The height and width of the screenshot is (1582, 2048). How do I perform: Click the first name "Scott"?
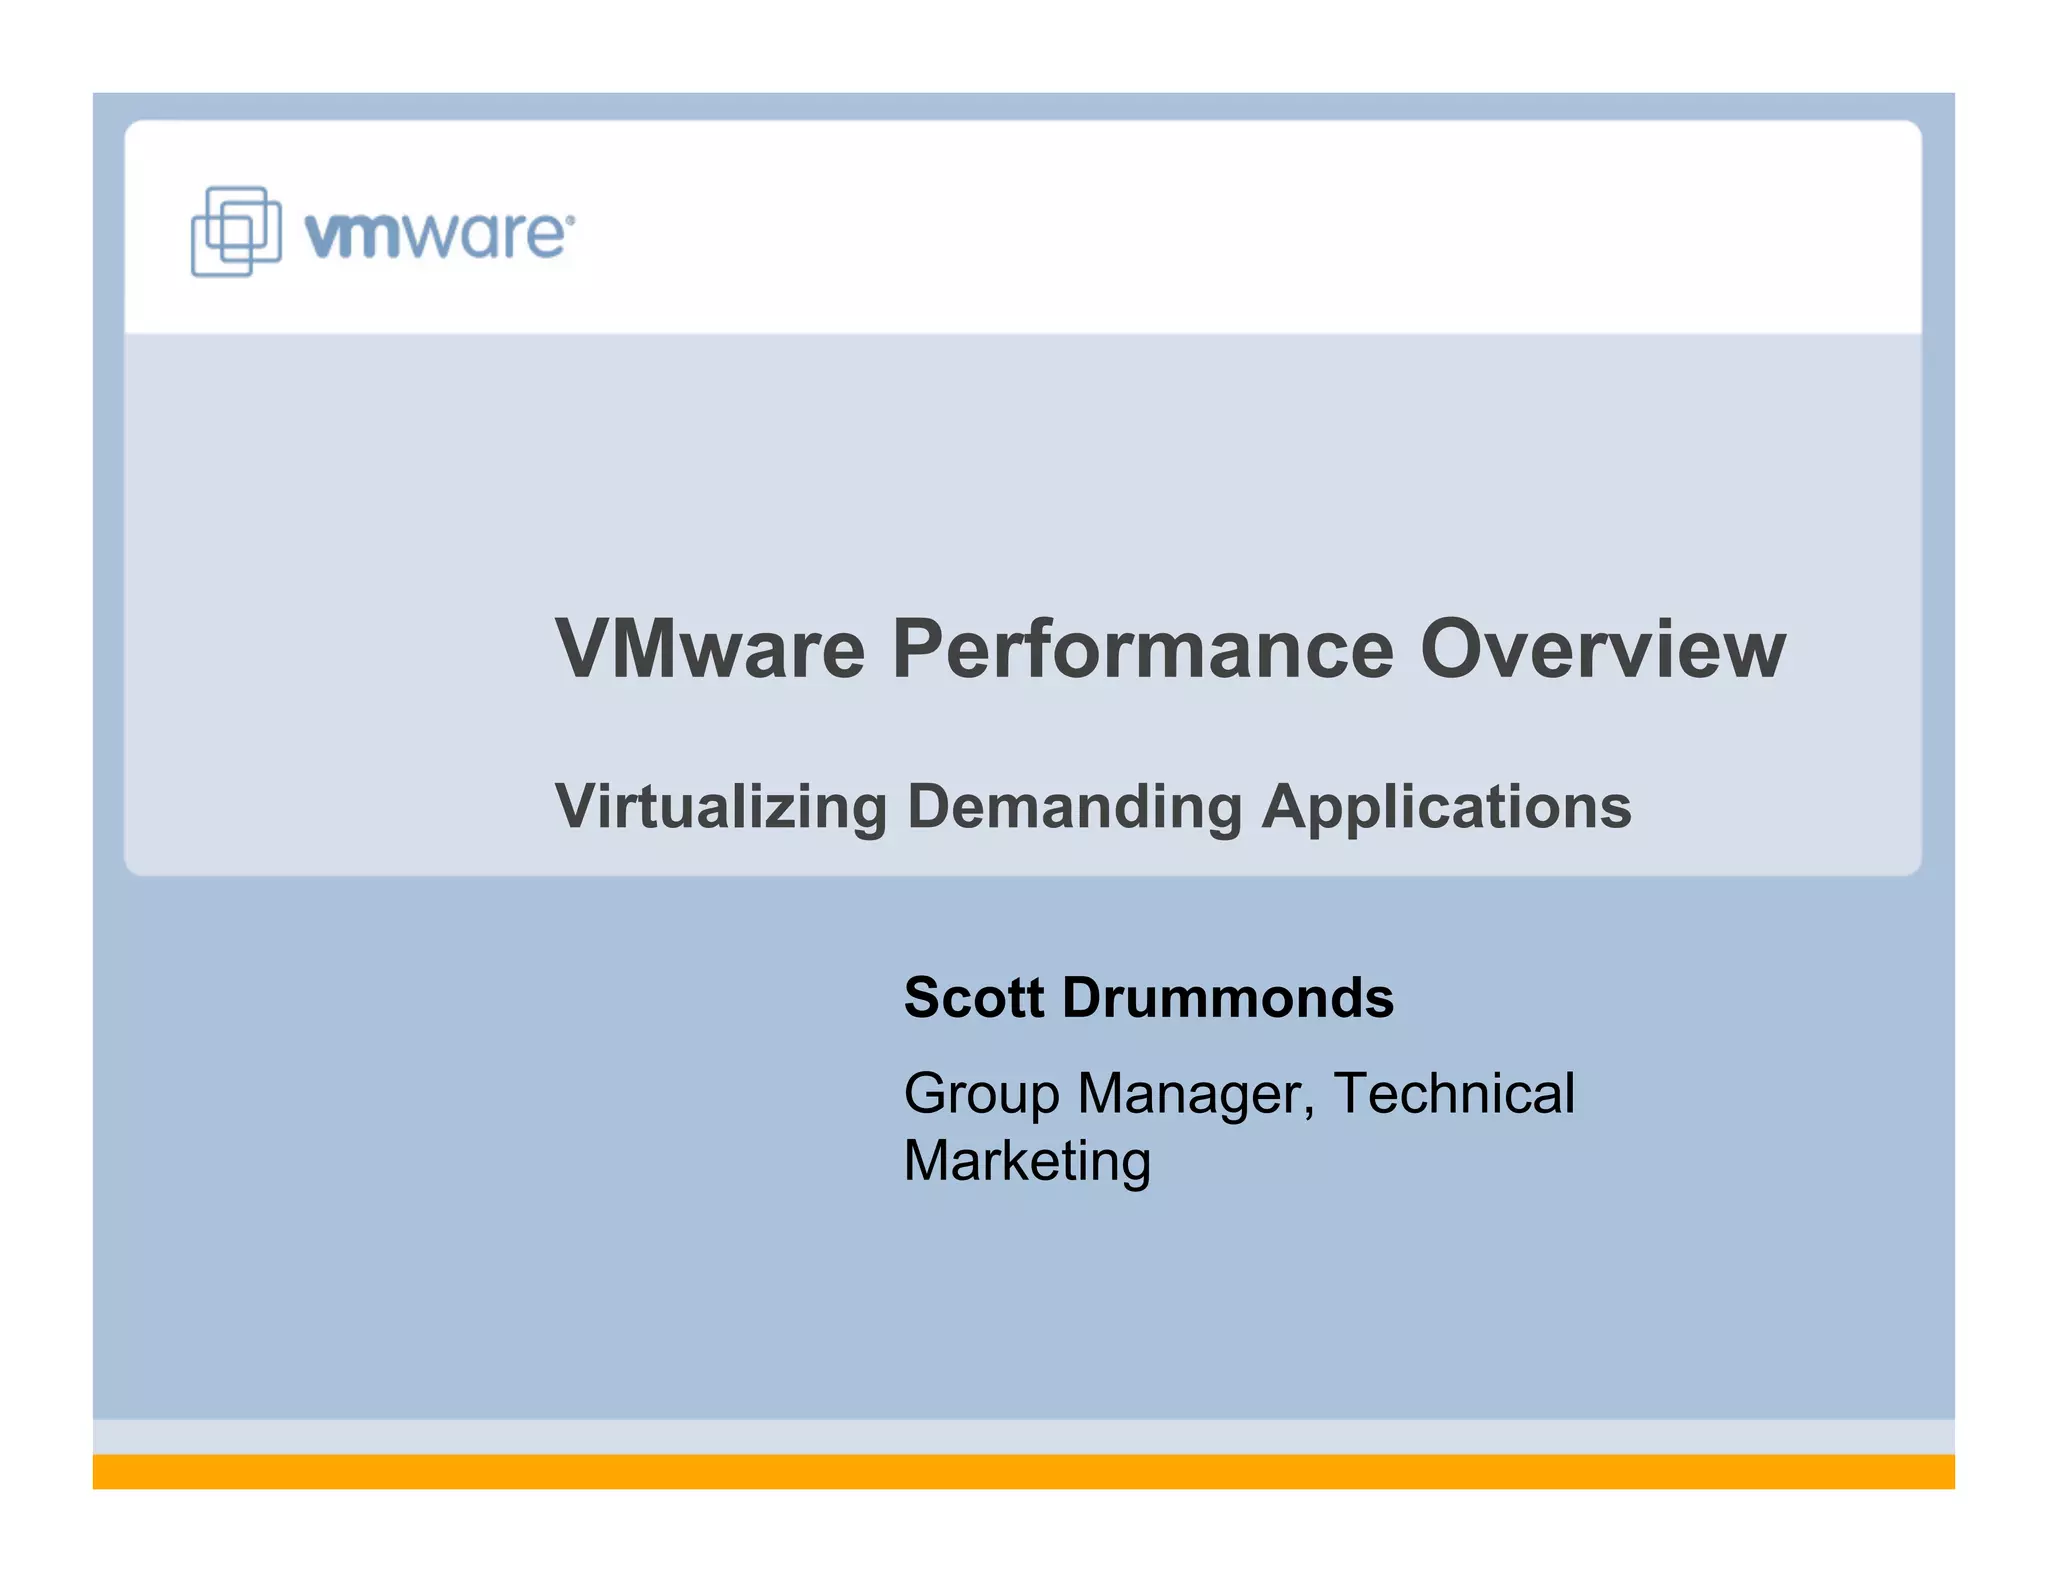(x=974, y=997)
